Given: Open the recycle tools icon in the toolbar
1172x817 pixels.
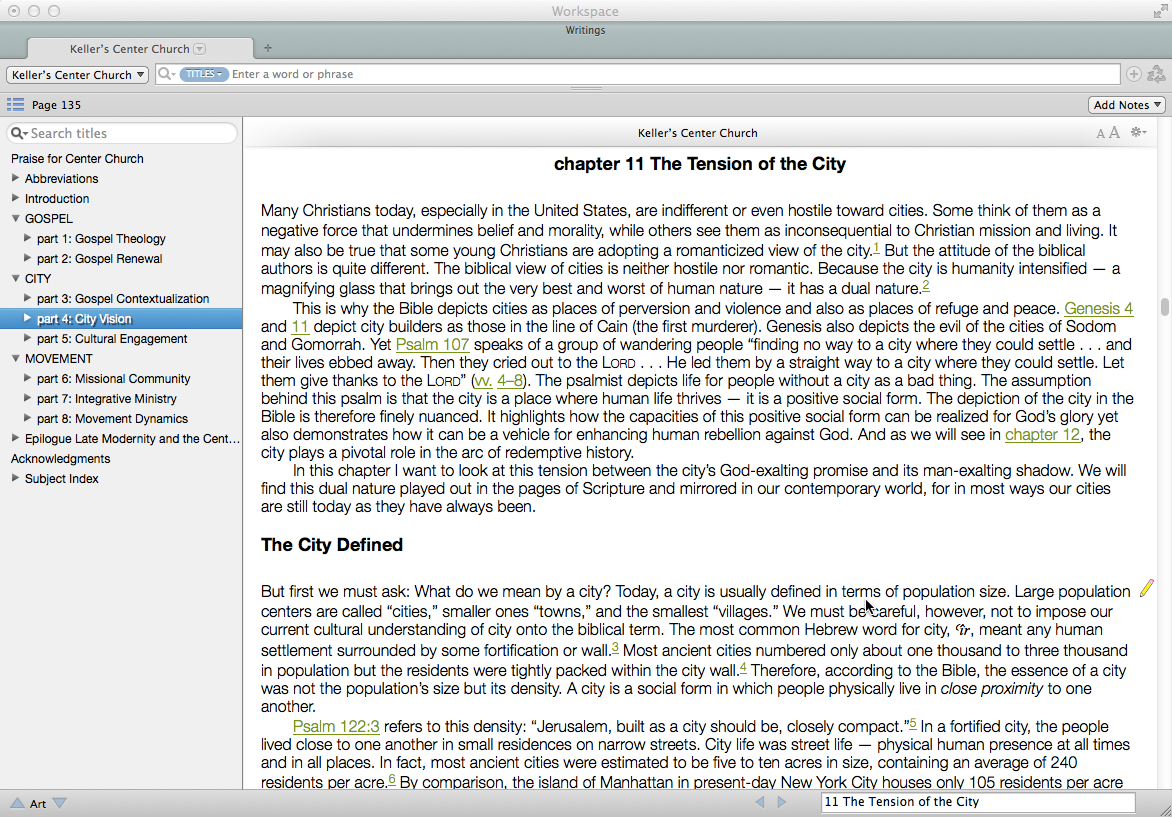Looking at the screenshot, I should click(x=1156, y=73).
